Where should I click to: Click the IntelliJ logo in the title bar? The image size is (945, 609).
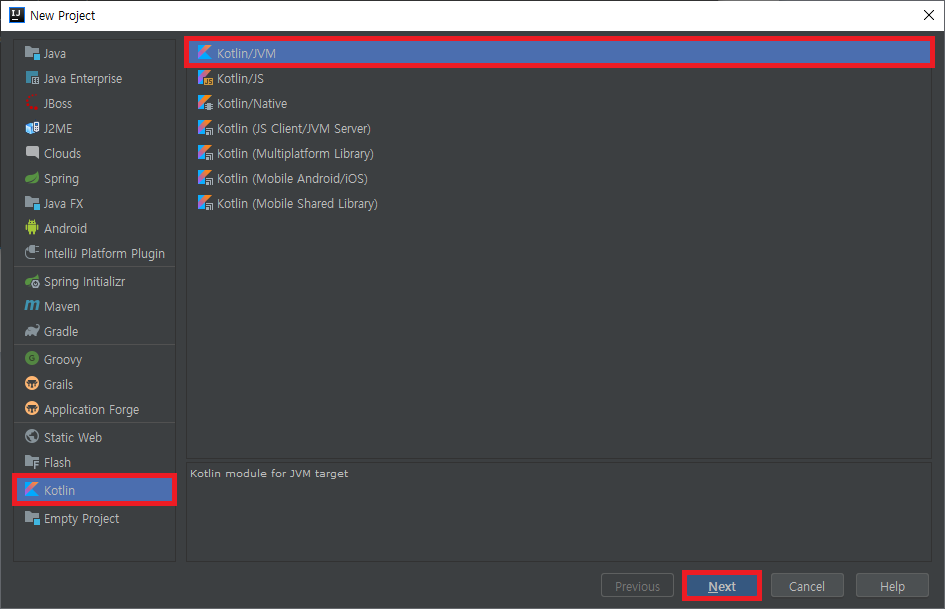[x=16, y=15]
